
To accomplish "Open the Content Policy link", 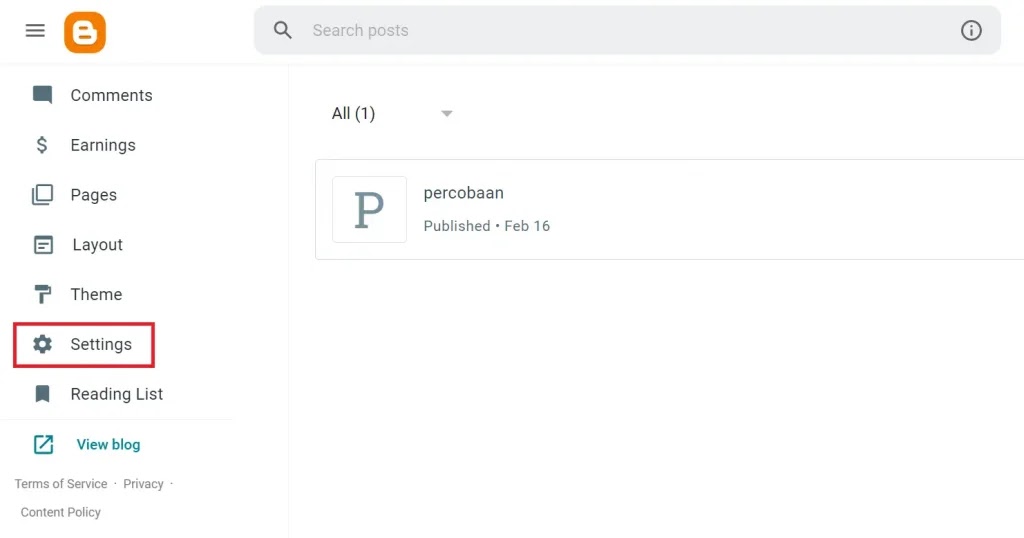I will 61,513.
